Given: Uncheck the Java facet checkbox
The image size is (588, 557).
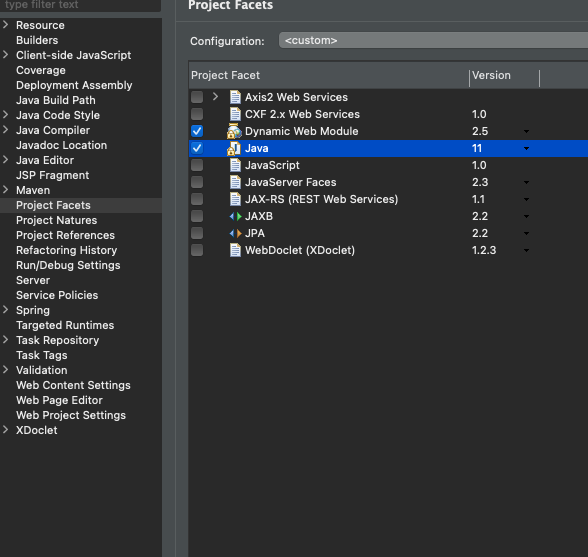Looking at the screenshot, I should tap(197, 148).
